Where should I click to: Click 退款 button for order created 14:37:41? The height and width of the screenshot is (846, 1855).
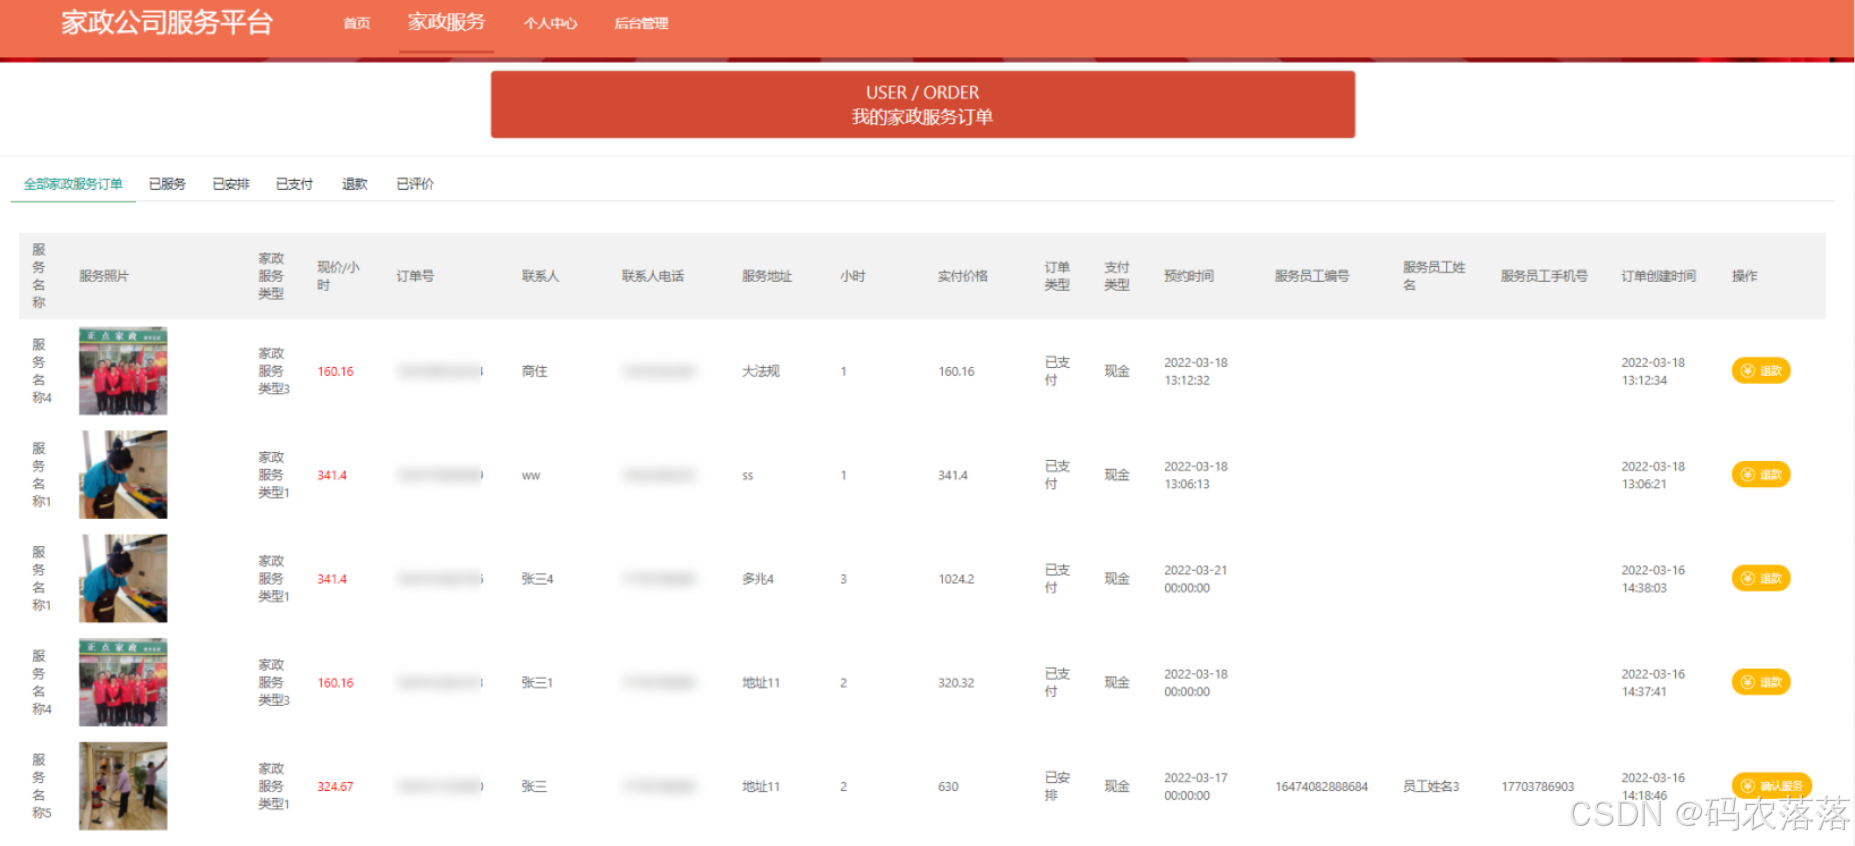click(x=1760, y=682)
